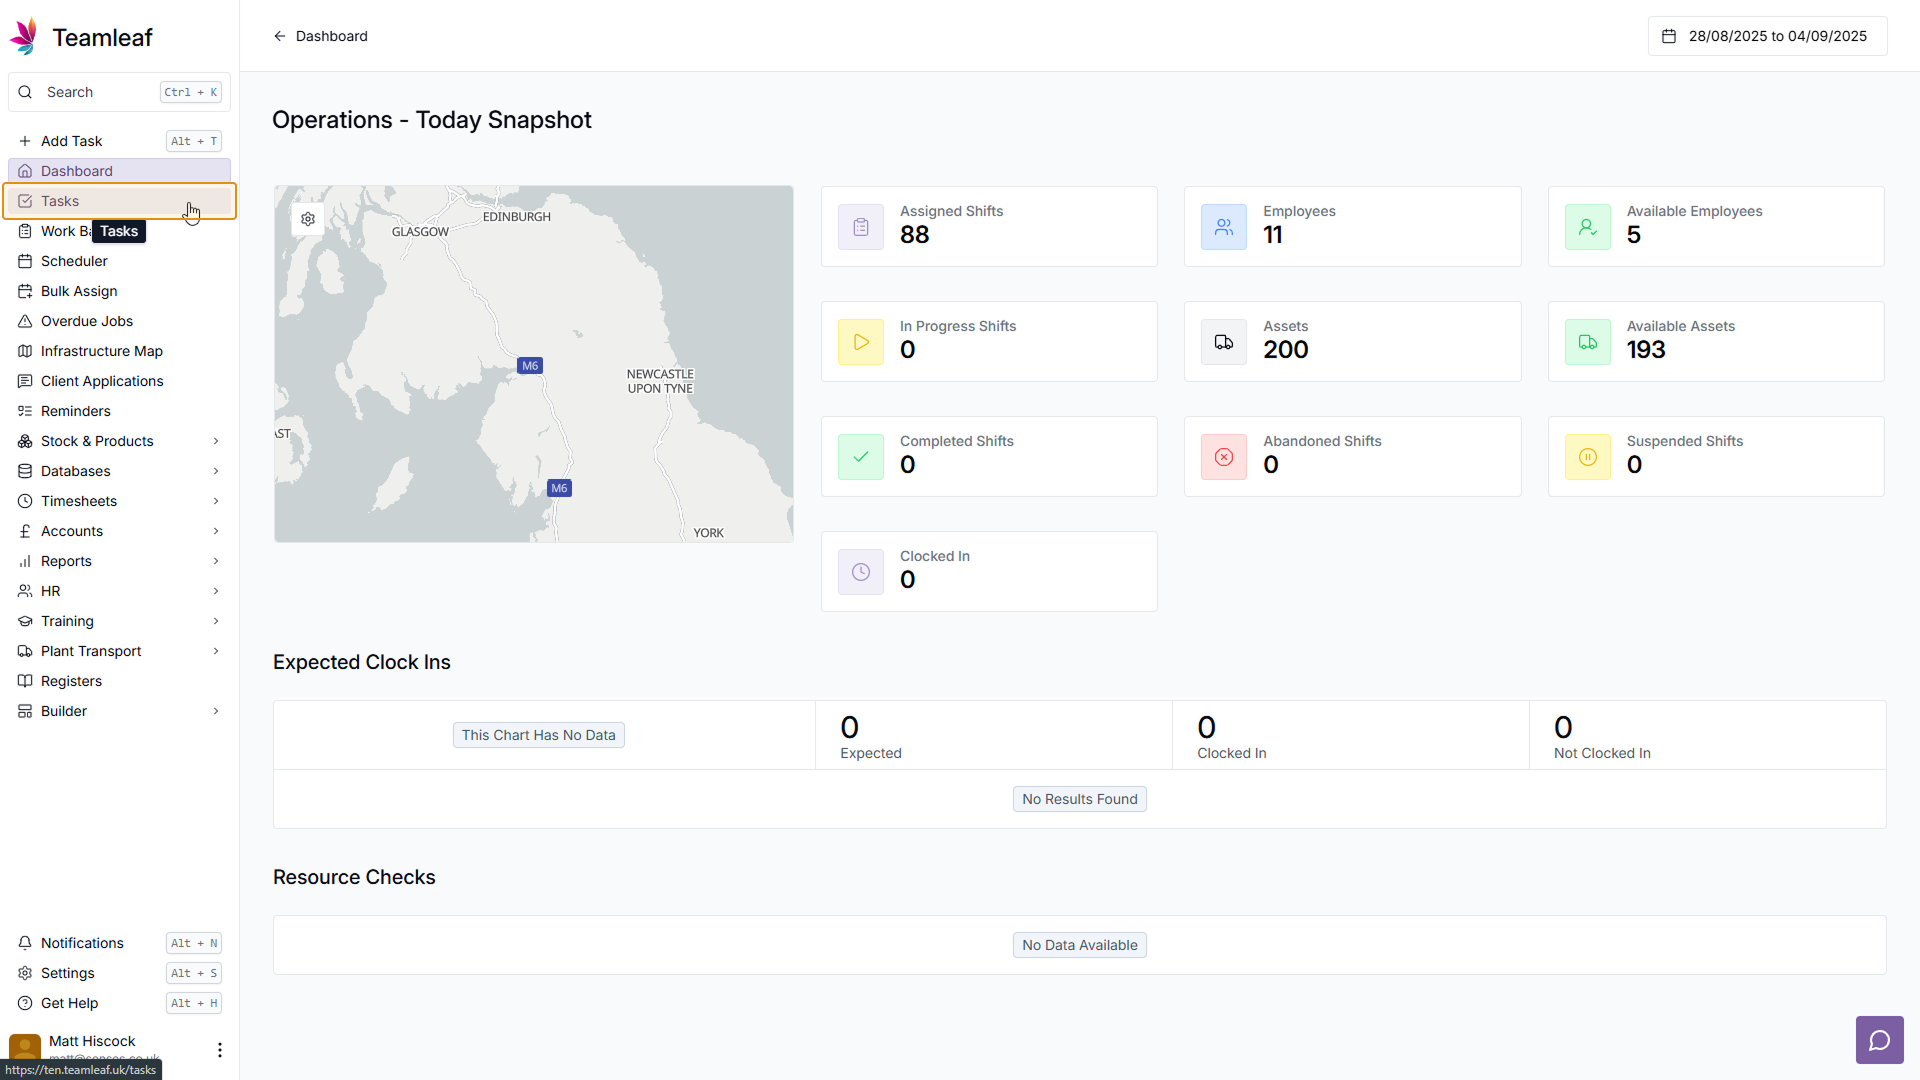This screenshot has height=1080, width=1920.
Task: Click the Suspended Shifts pause icon
Action: coord(1588,457)
